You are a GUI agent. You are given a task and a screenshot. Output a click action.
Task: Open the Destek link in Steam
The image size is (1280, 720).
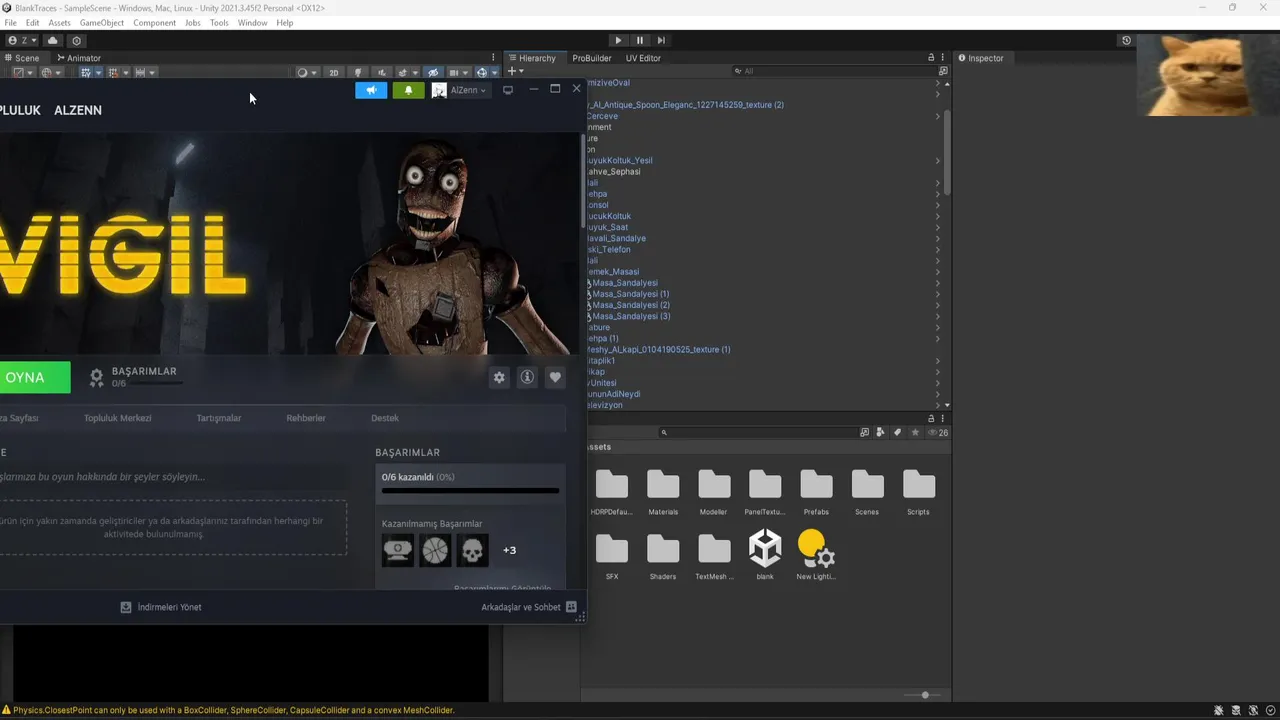coord(385,418)
